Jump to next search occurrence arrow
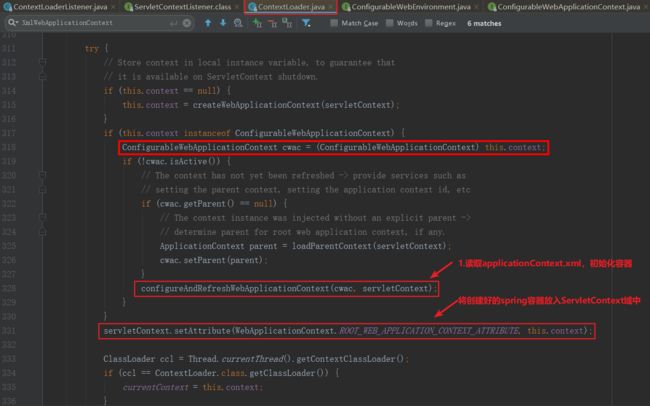This screenshot has height=406, width=650. click(x=222, y=23)
